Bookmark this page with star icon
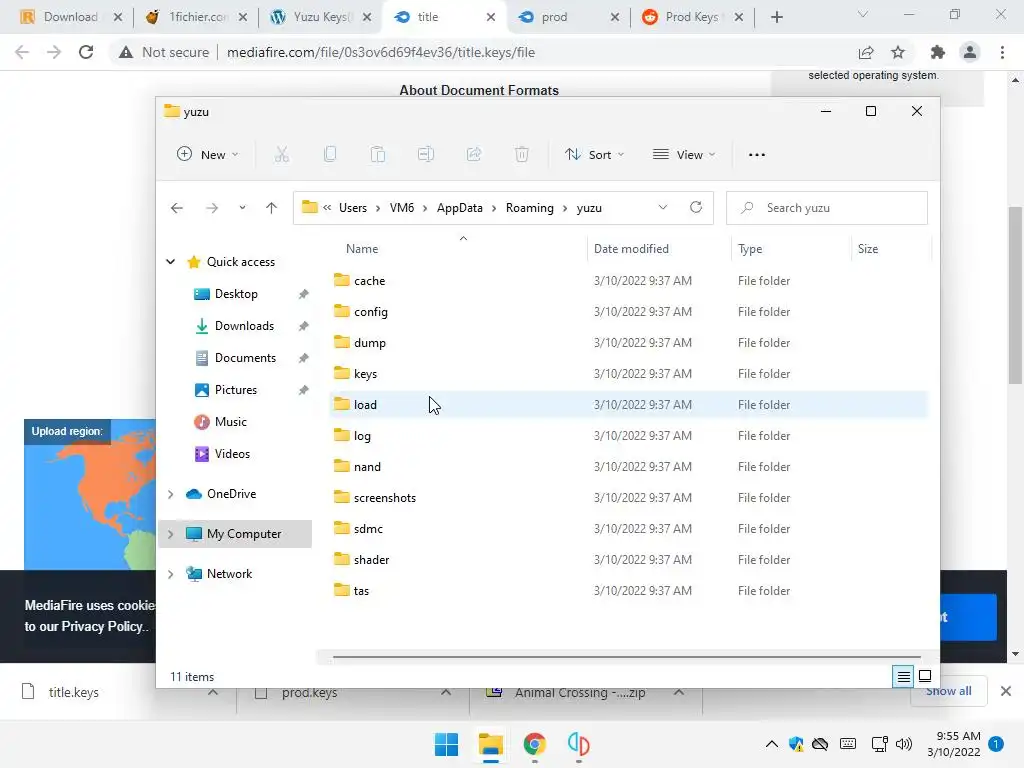This screenshot has width=1024, height=768. click(898, 52)
